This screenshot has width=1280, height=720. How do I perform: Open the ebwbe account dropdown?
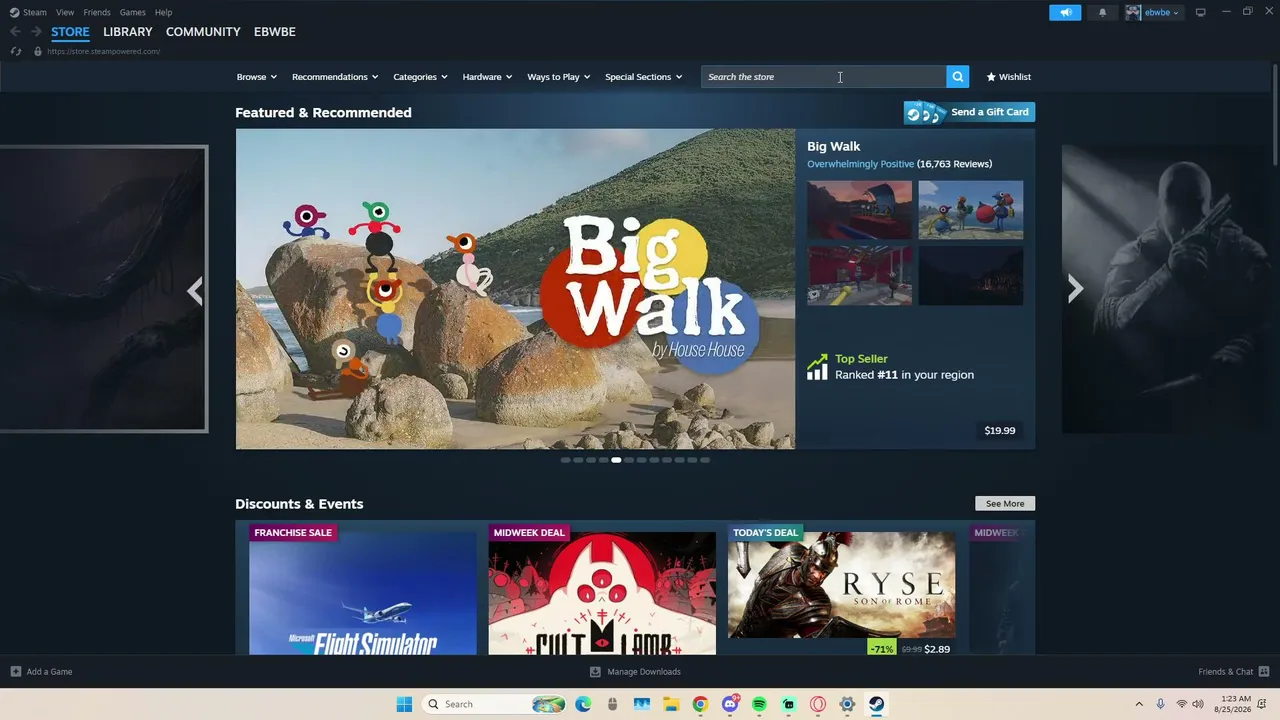point(1162,12)
